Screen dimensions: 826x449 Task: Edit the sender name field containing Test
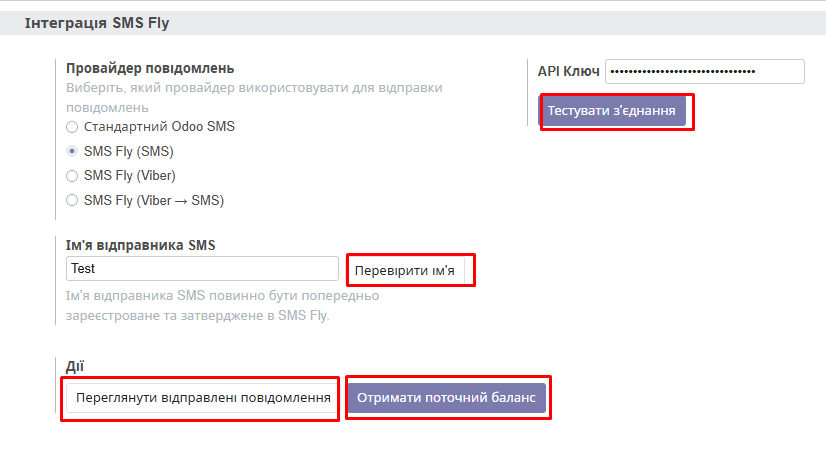point(202,269)
